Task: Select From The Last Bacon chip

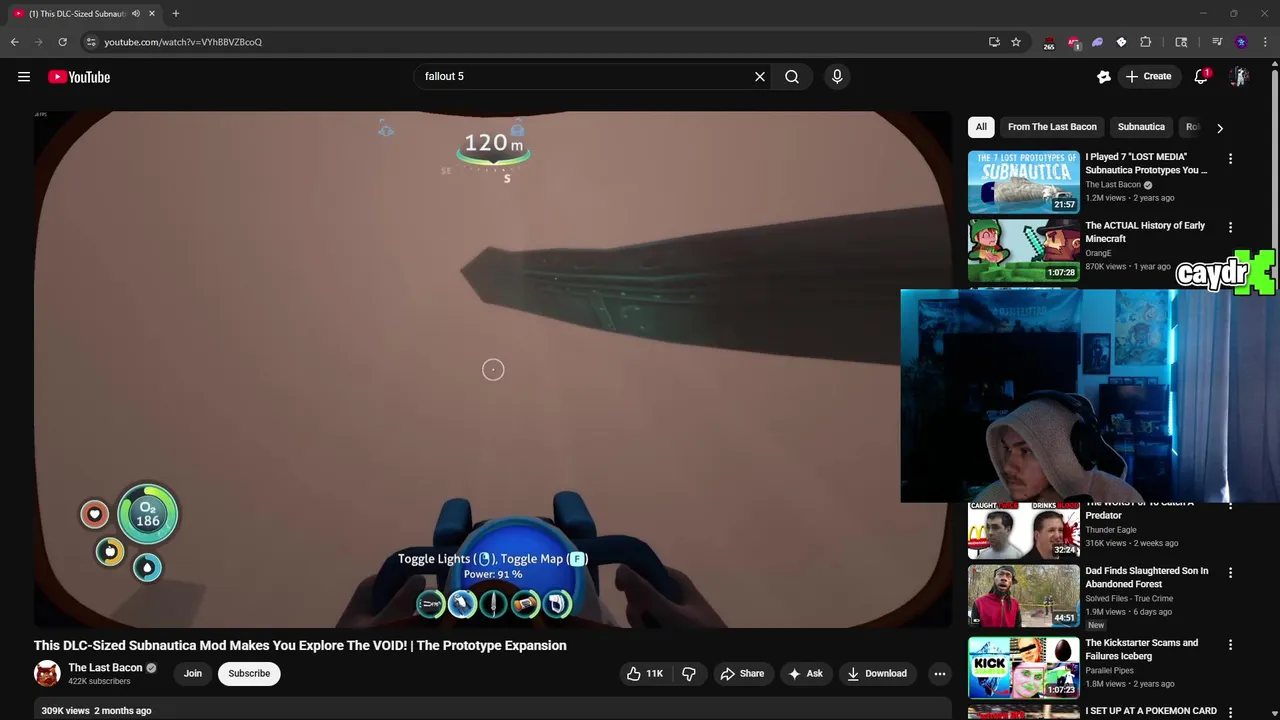Action: click(1052, 127)
